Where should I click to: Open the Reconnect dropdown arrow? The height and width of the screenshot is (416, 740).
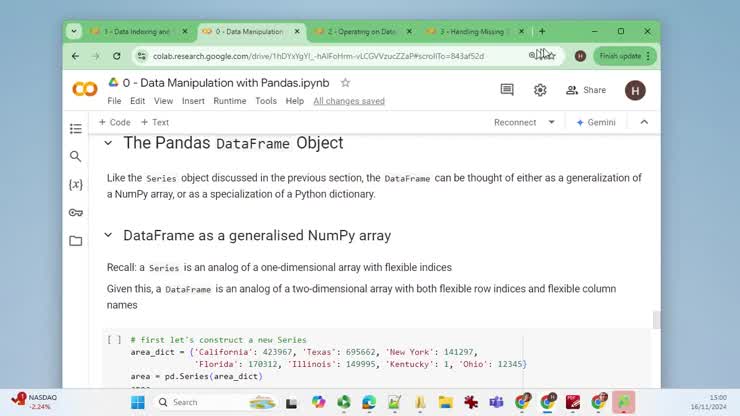tap(551, 122)
